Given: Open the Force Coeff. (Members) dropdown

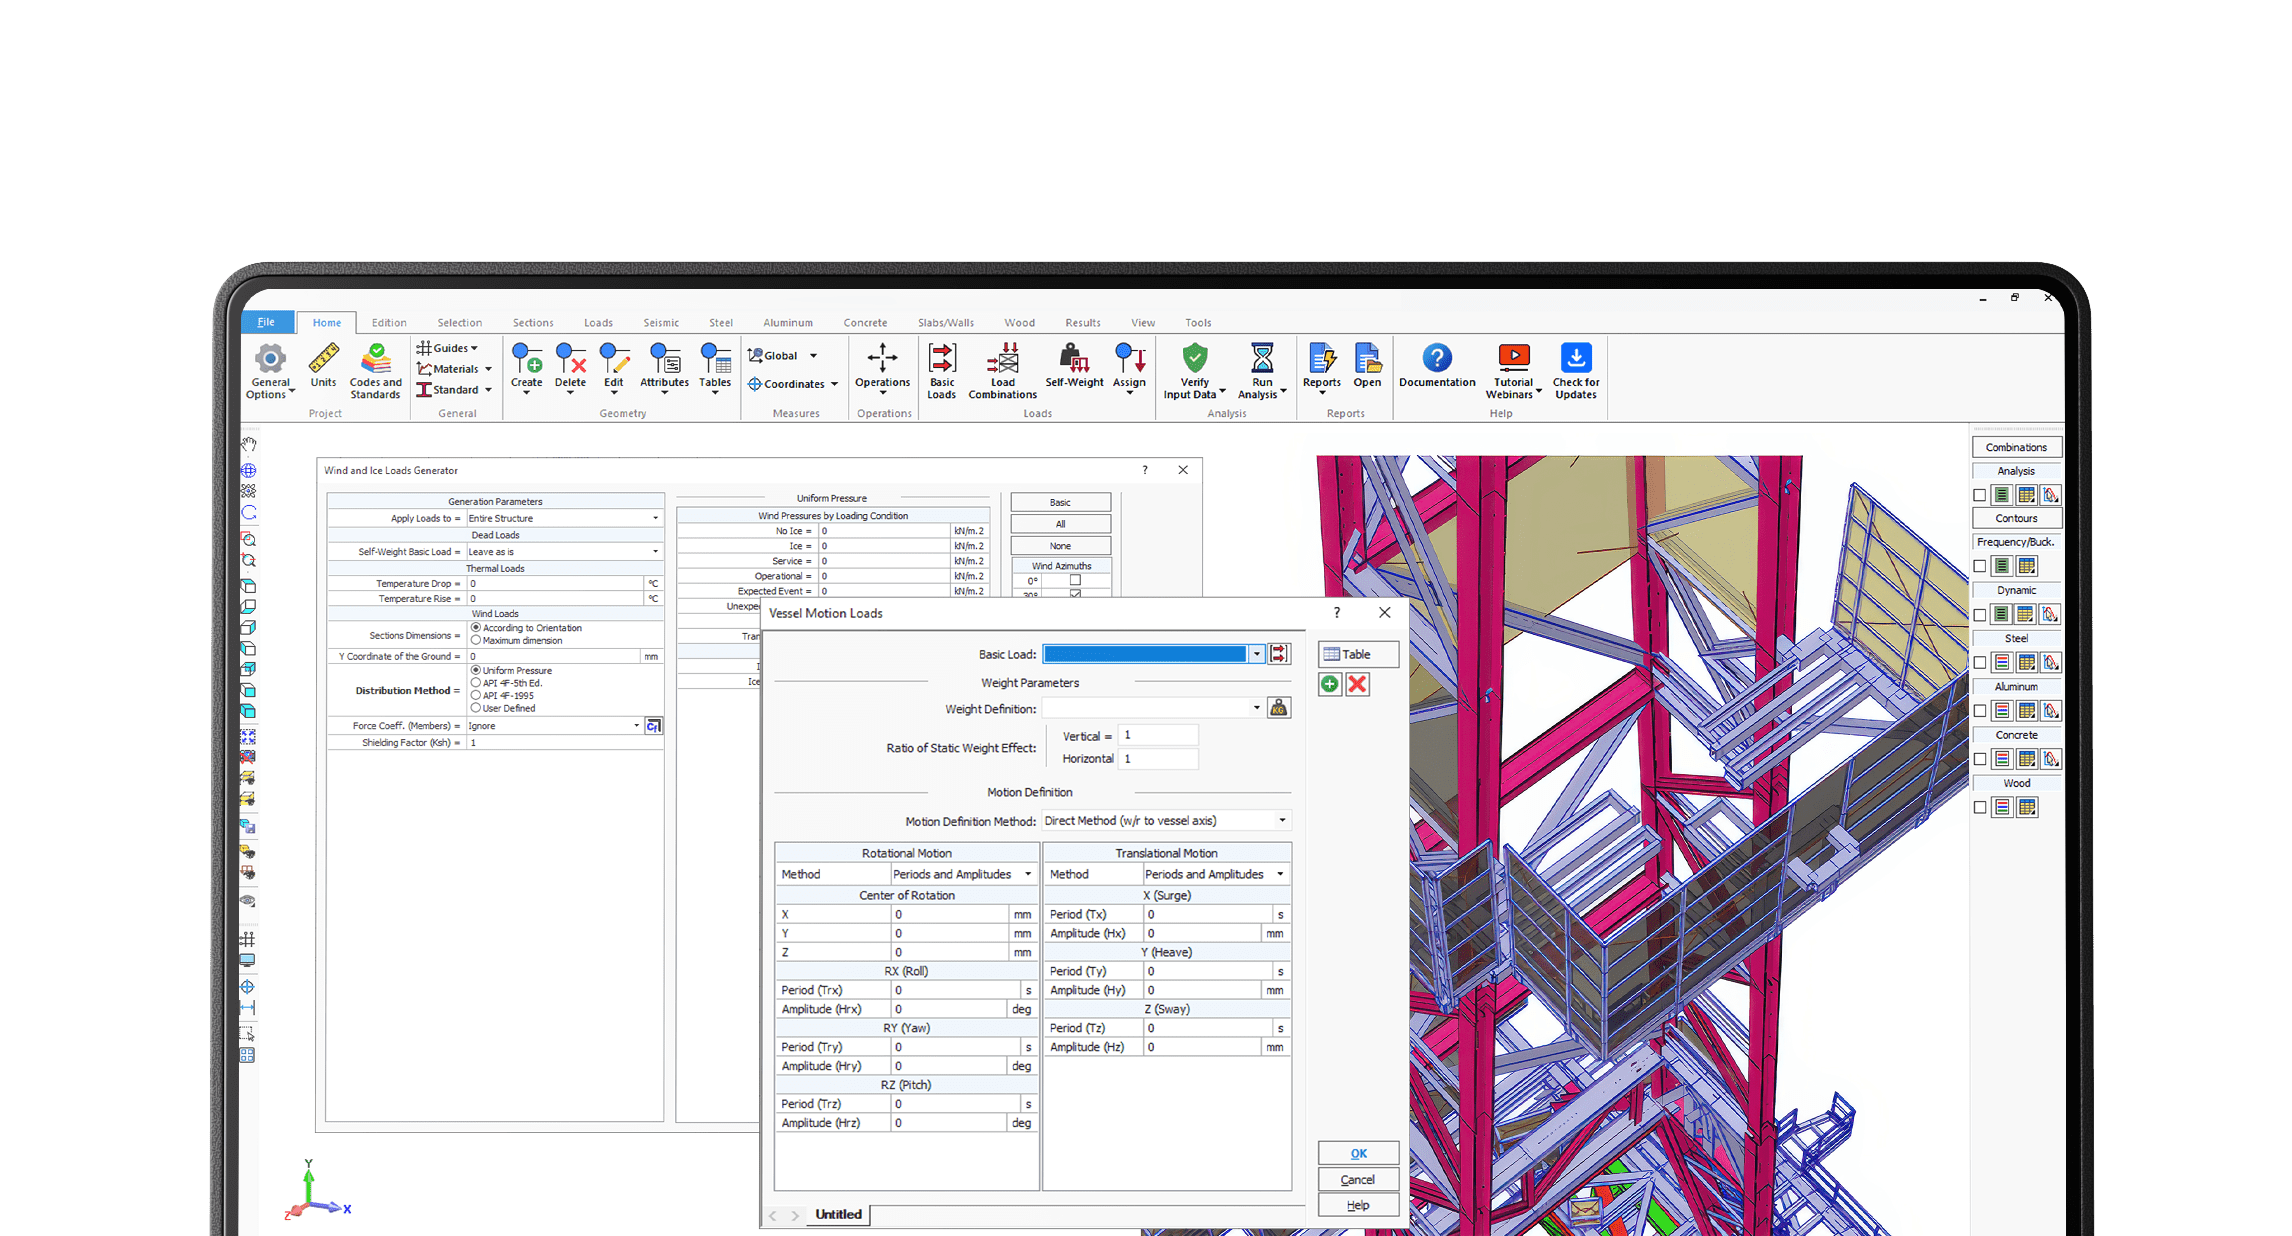Looking at the screenshot, I should pos(636,726).
